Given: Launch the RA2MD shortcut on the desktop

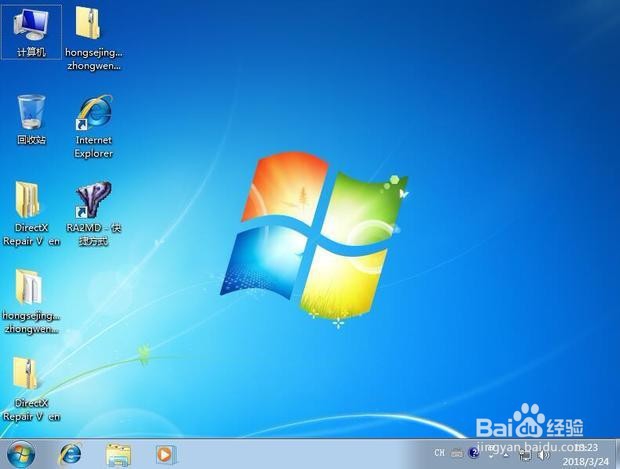Looking at the screenshot, I should [x=93, y=214].
